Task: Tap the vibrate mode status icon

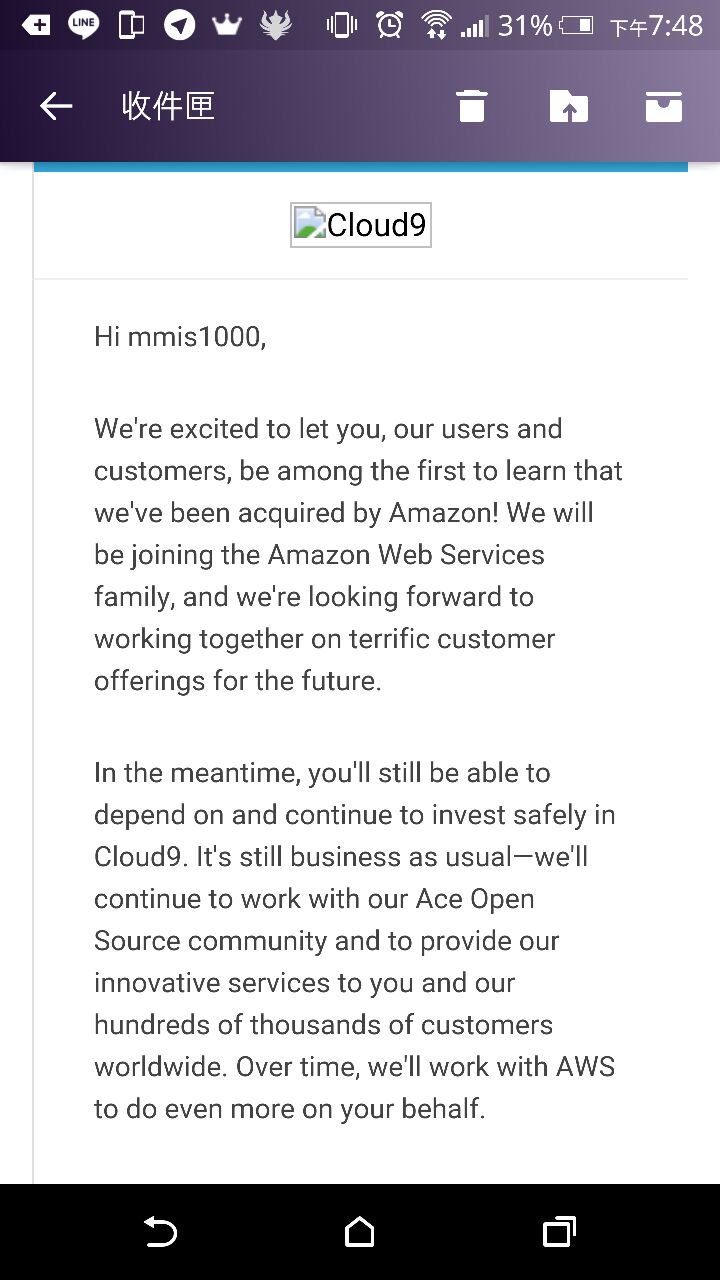Action: tap(341, 25)
